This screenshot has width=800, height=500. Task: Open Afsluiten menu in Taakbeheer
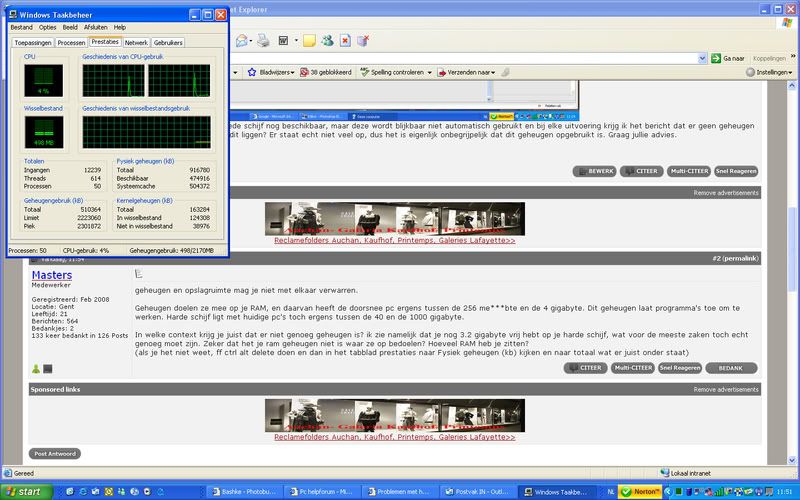(95, 27)
